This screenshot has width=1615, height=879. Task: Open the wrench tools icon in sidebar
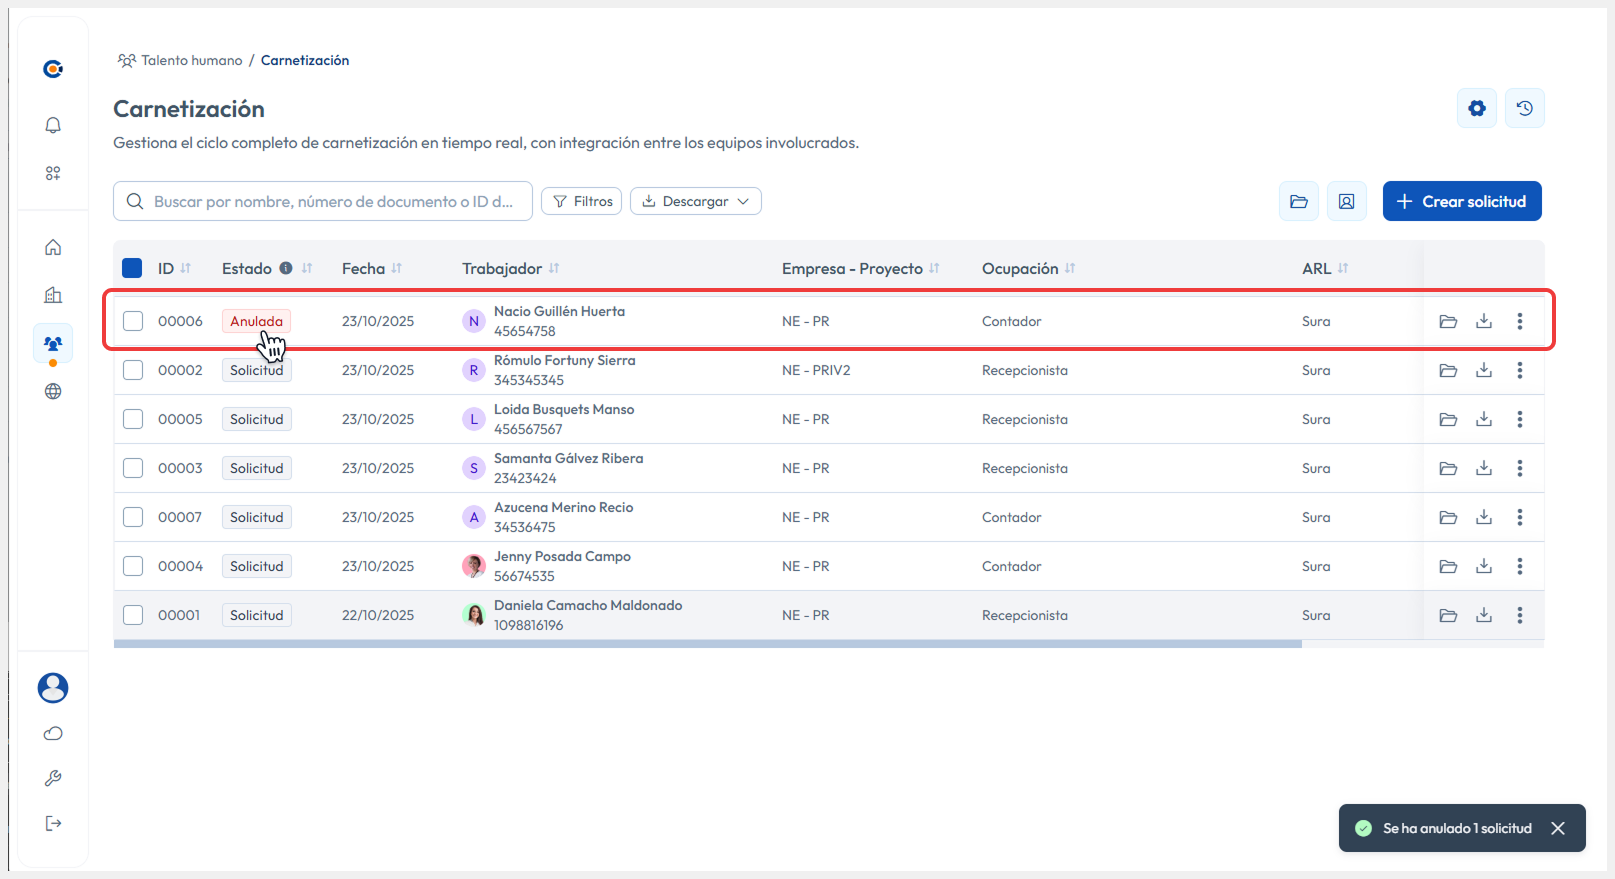click(x=53, y=778)
